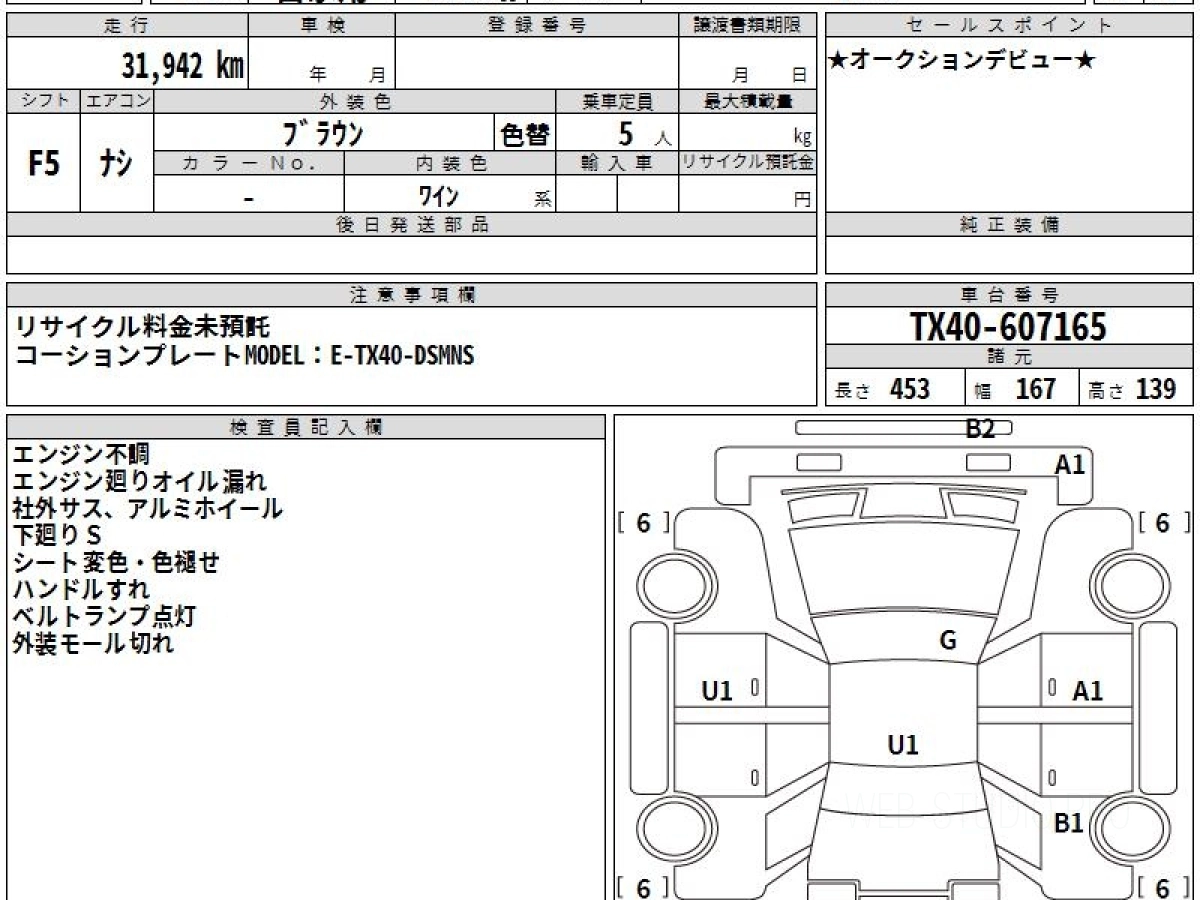Click the 後日発送部品 section header

coord(411,225)
